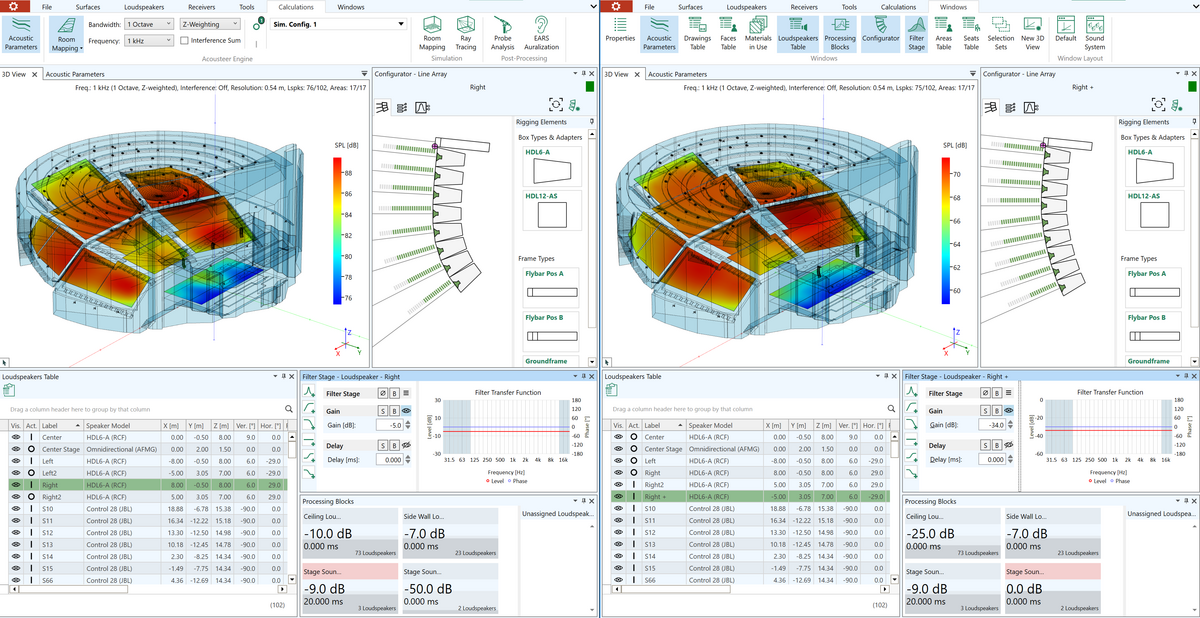Toggle Filter Stage window in ribbon
The image size is (1200, 618).
(x=916, y=34)
